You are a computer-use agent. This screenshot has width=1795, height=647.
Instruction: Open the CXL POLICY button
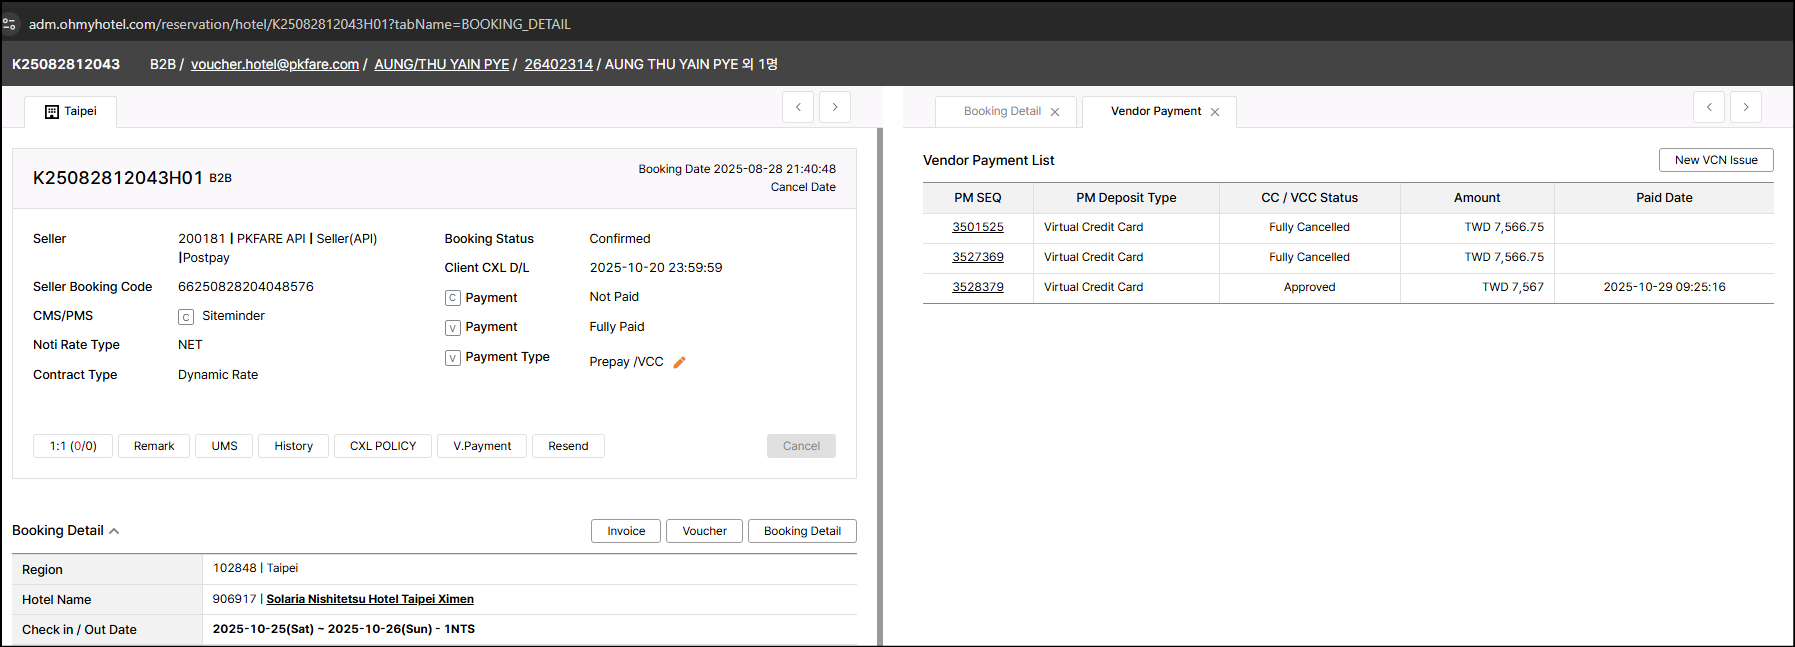pyautogui.click(x=383, y=446)
